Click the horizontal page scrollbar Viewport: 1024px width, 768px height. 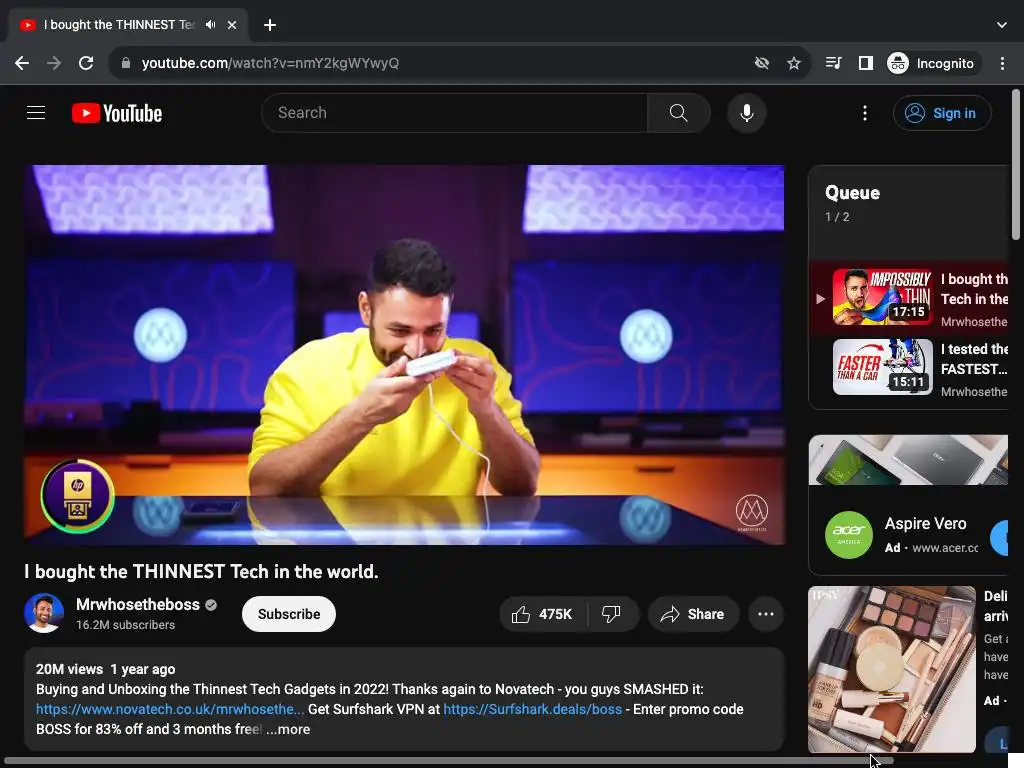(449, 761)
